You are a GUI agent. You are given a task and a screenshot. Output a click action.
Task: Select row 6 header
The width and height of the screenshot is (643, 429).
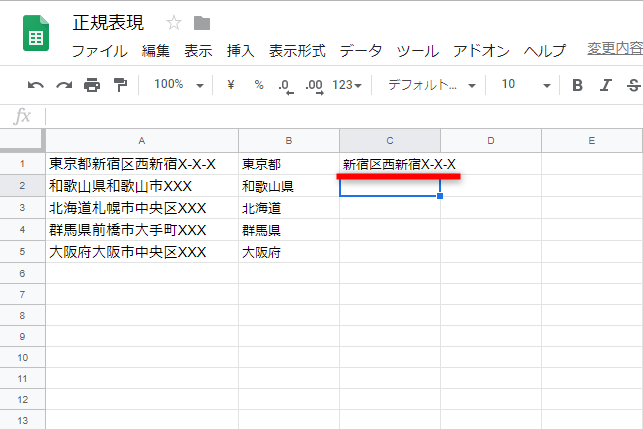[x=23, y=273]
